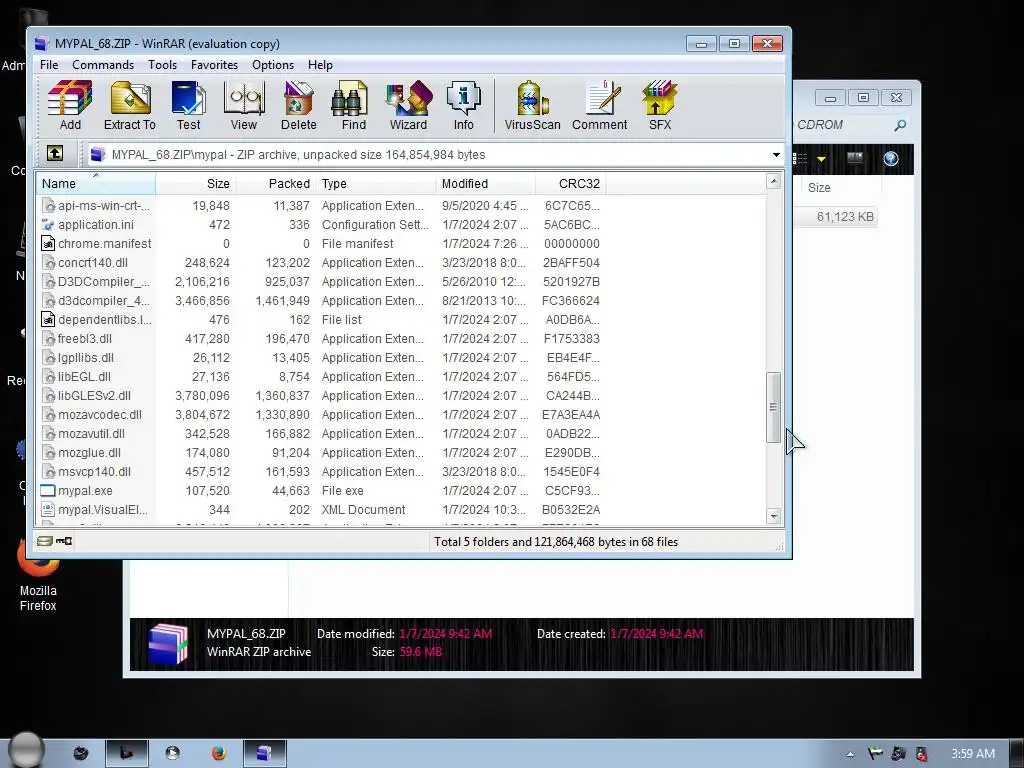Select the mozavcodec.dll row
The width and height of the screenshot is (1024, 768).
click(321, 415)
